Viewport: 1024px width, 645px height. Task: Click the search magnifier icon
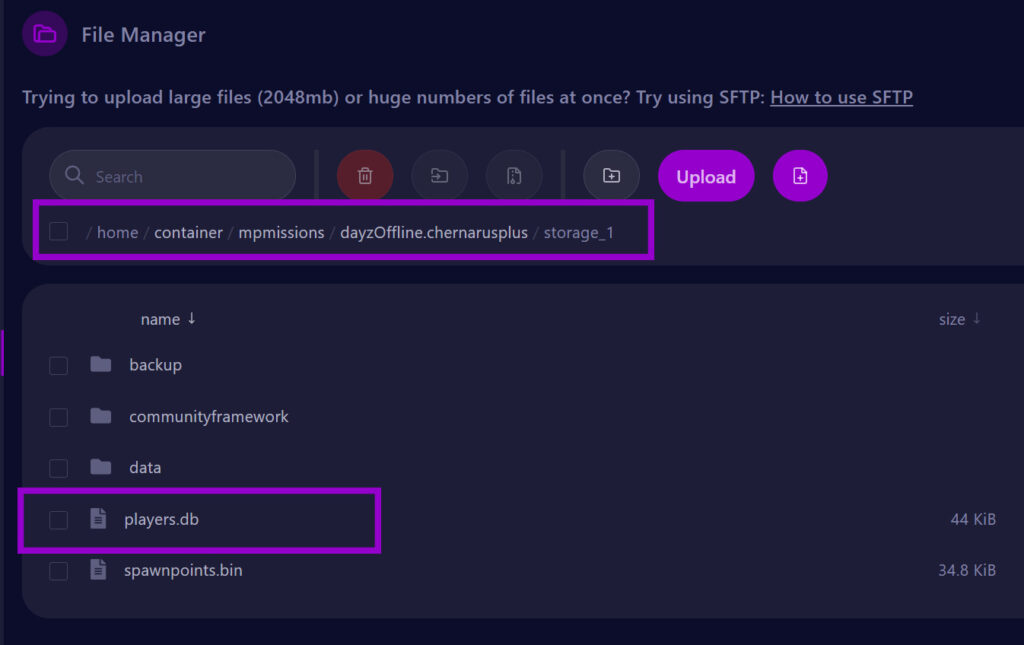[x=74, y=175]
